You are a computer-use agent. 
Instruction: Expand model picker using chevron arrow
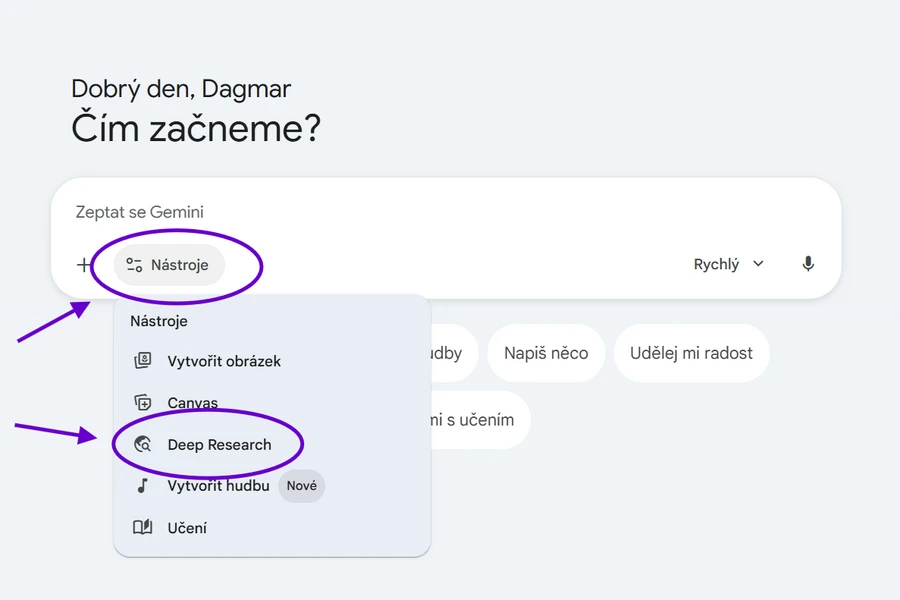pyautogui.click(x=758, y=264)
